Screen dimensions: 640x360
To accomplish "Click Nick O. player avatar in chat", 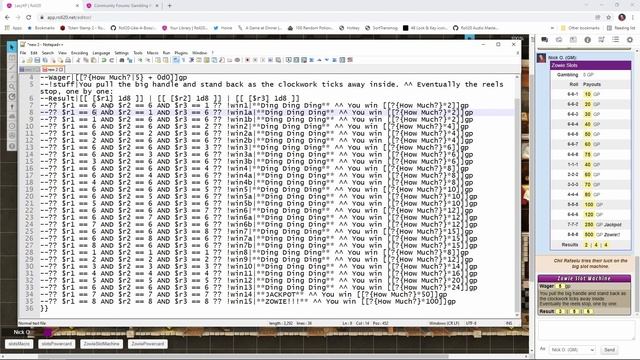I will (x=542, y=58).
